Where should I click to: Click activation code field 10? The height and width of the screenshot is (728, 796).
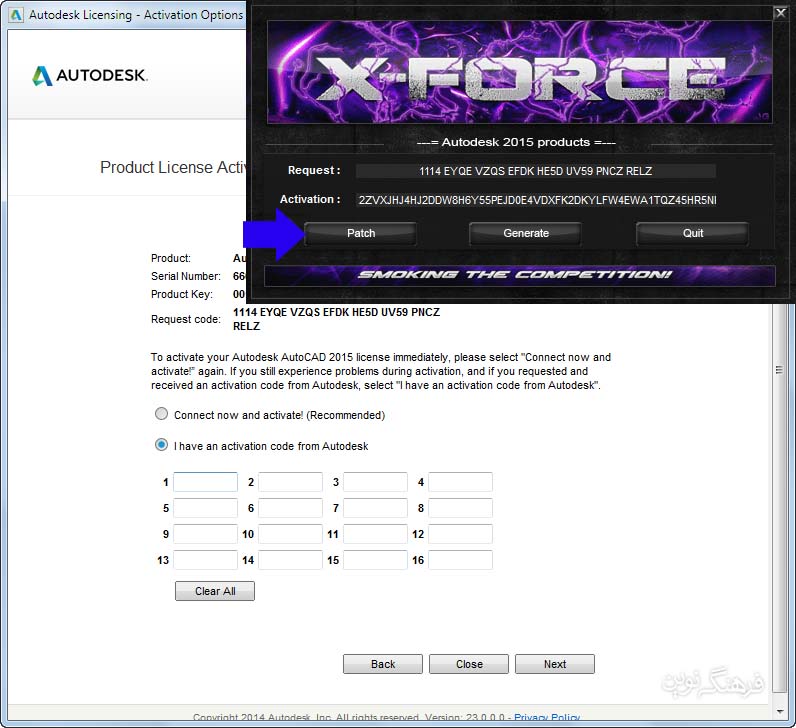pos(290,534)
